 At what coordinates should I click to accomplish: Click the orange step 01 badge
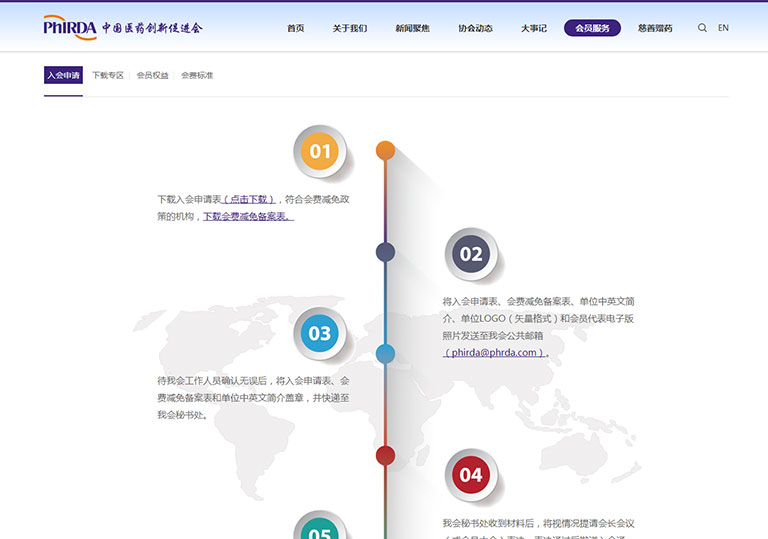pyautogui.click(x=320, y=152)
